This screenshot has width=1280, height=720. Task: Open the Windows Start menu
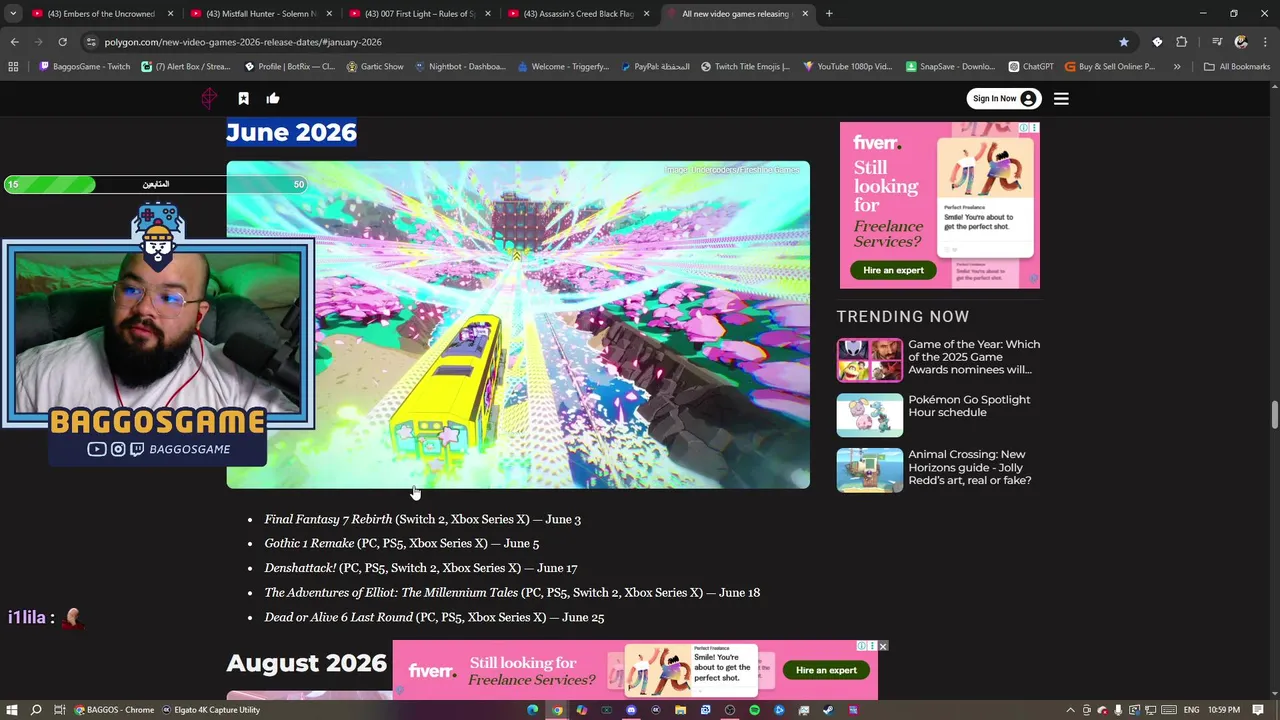[11, 710]
